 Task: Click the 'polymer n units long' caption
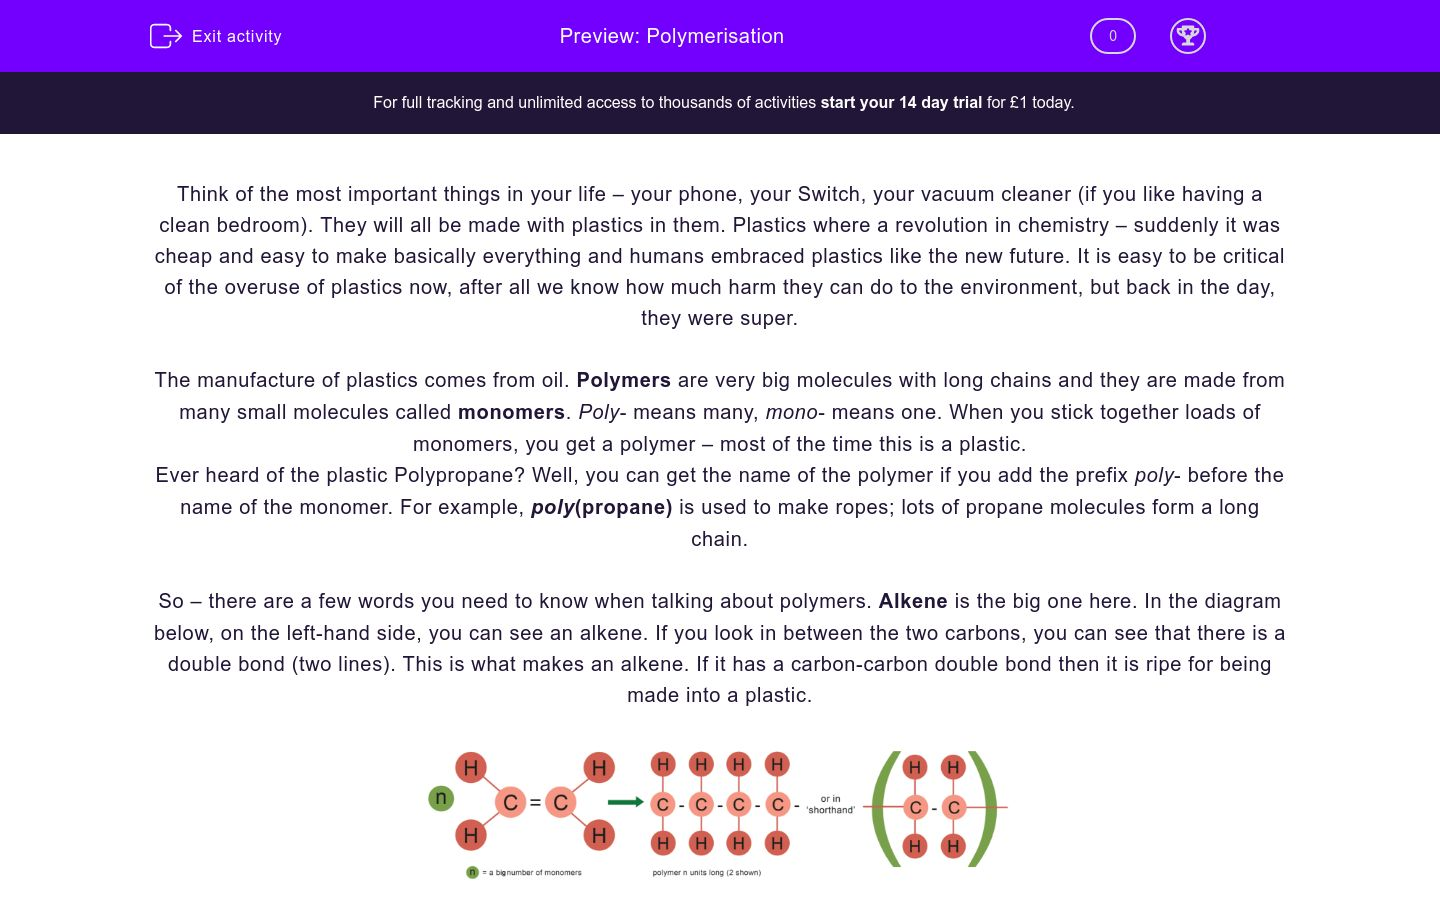coord(707,872)
